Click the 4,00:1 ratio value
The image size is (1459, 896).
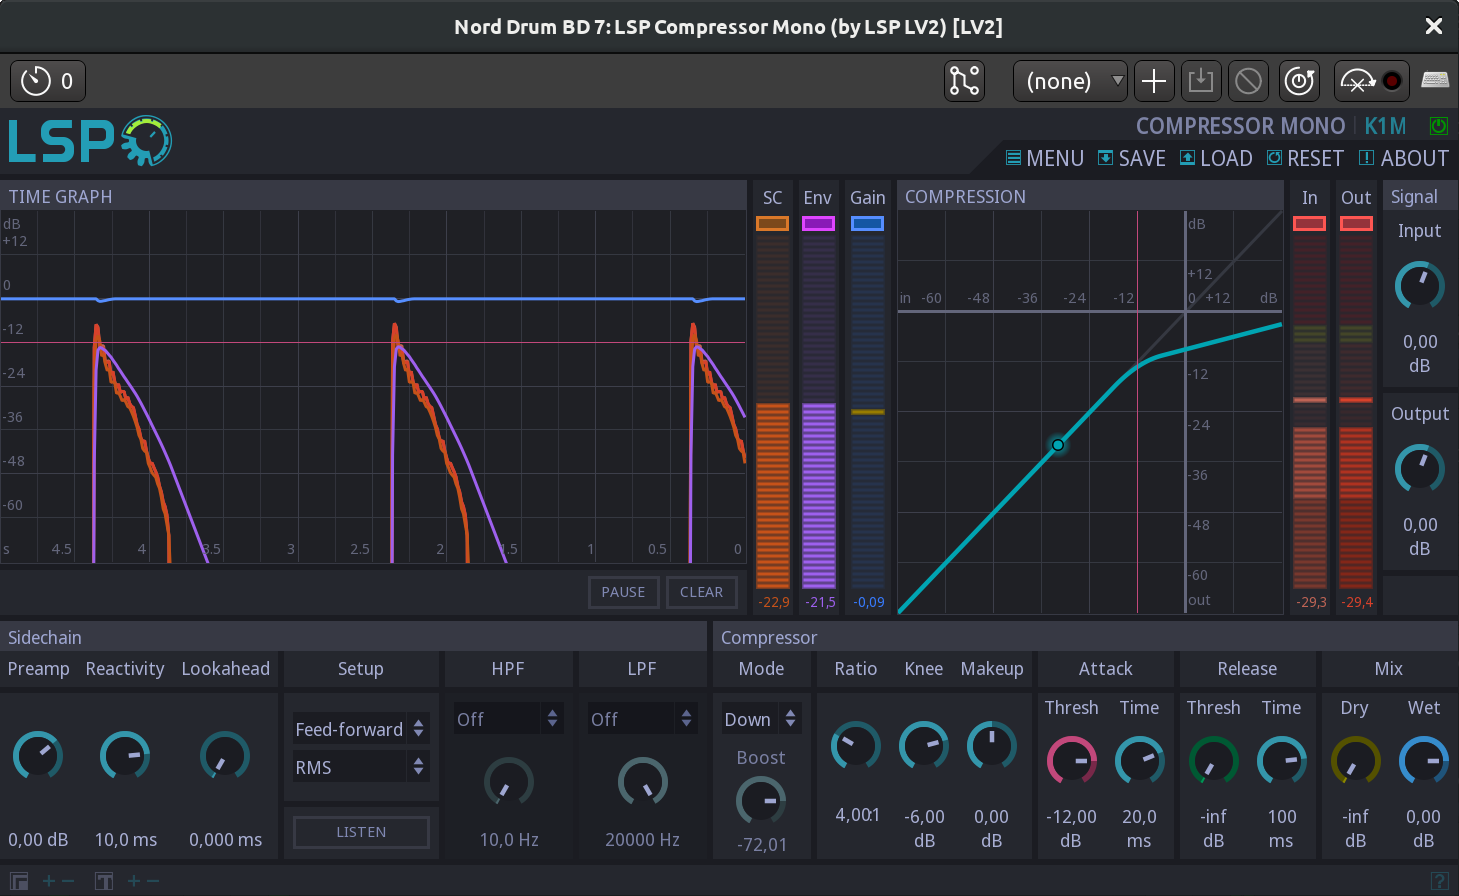pyautogui.click(x=857, y=816)
